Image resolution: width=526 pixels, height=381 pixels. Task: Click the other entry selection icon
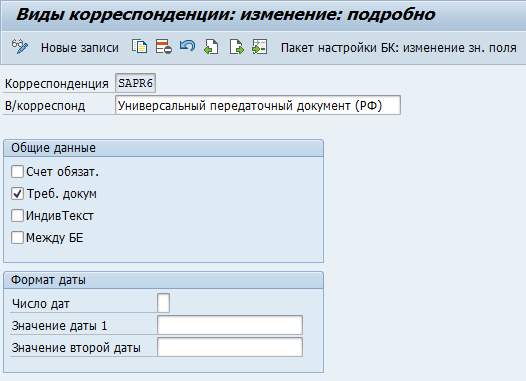260,47
